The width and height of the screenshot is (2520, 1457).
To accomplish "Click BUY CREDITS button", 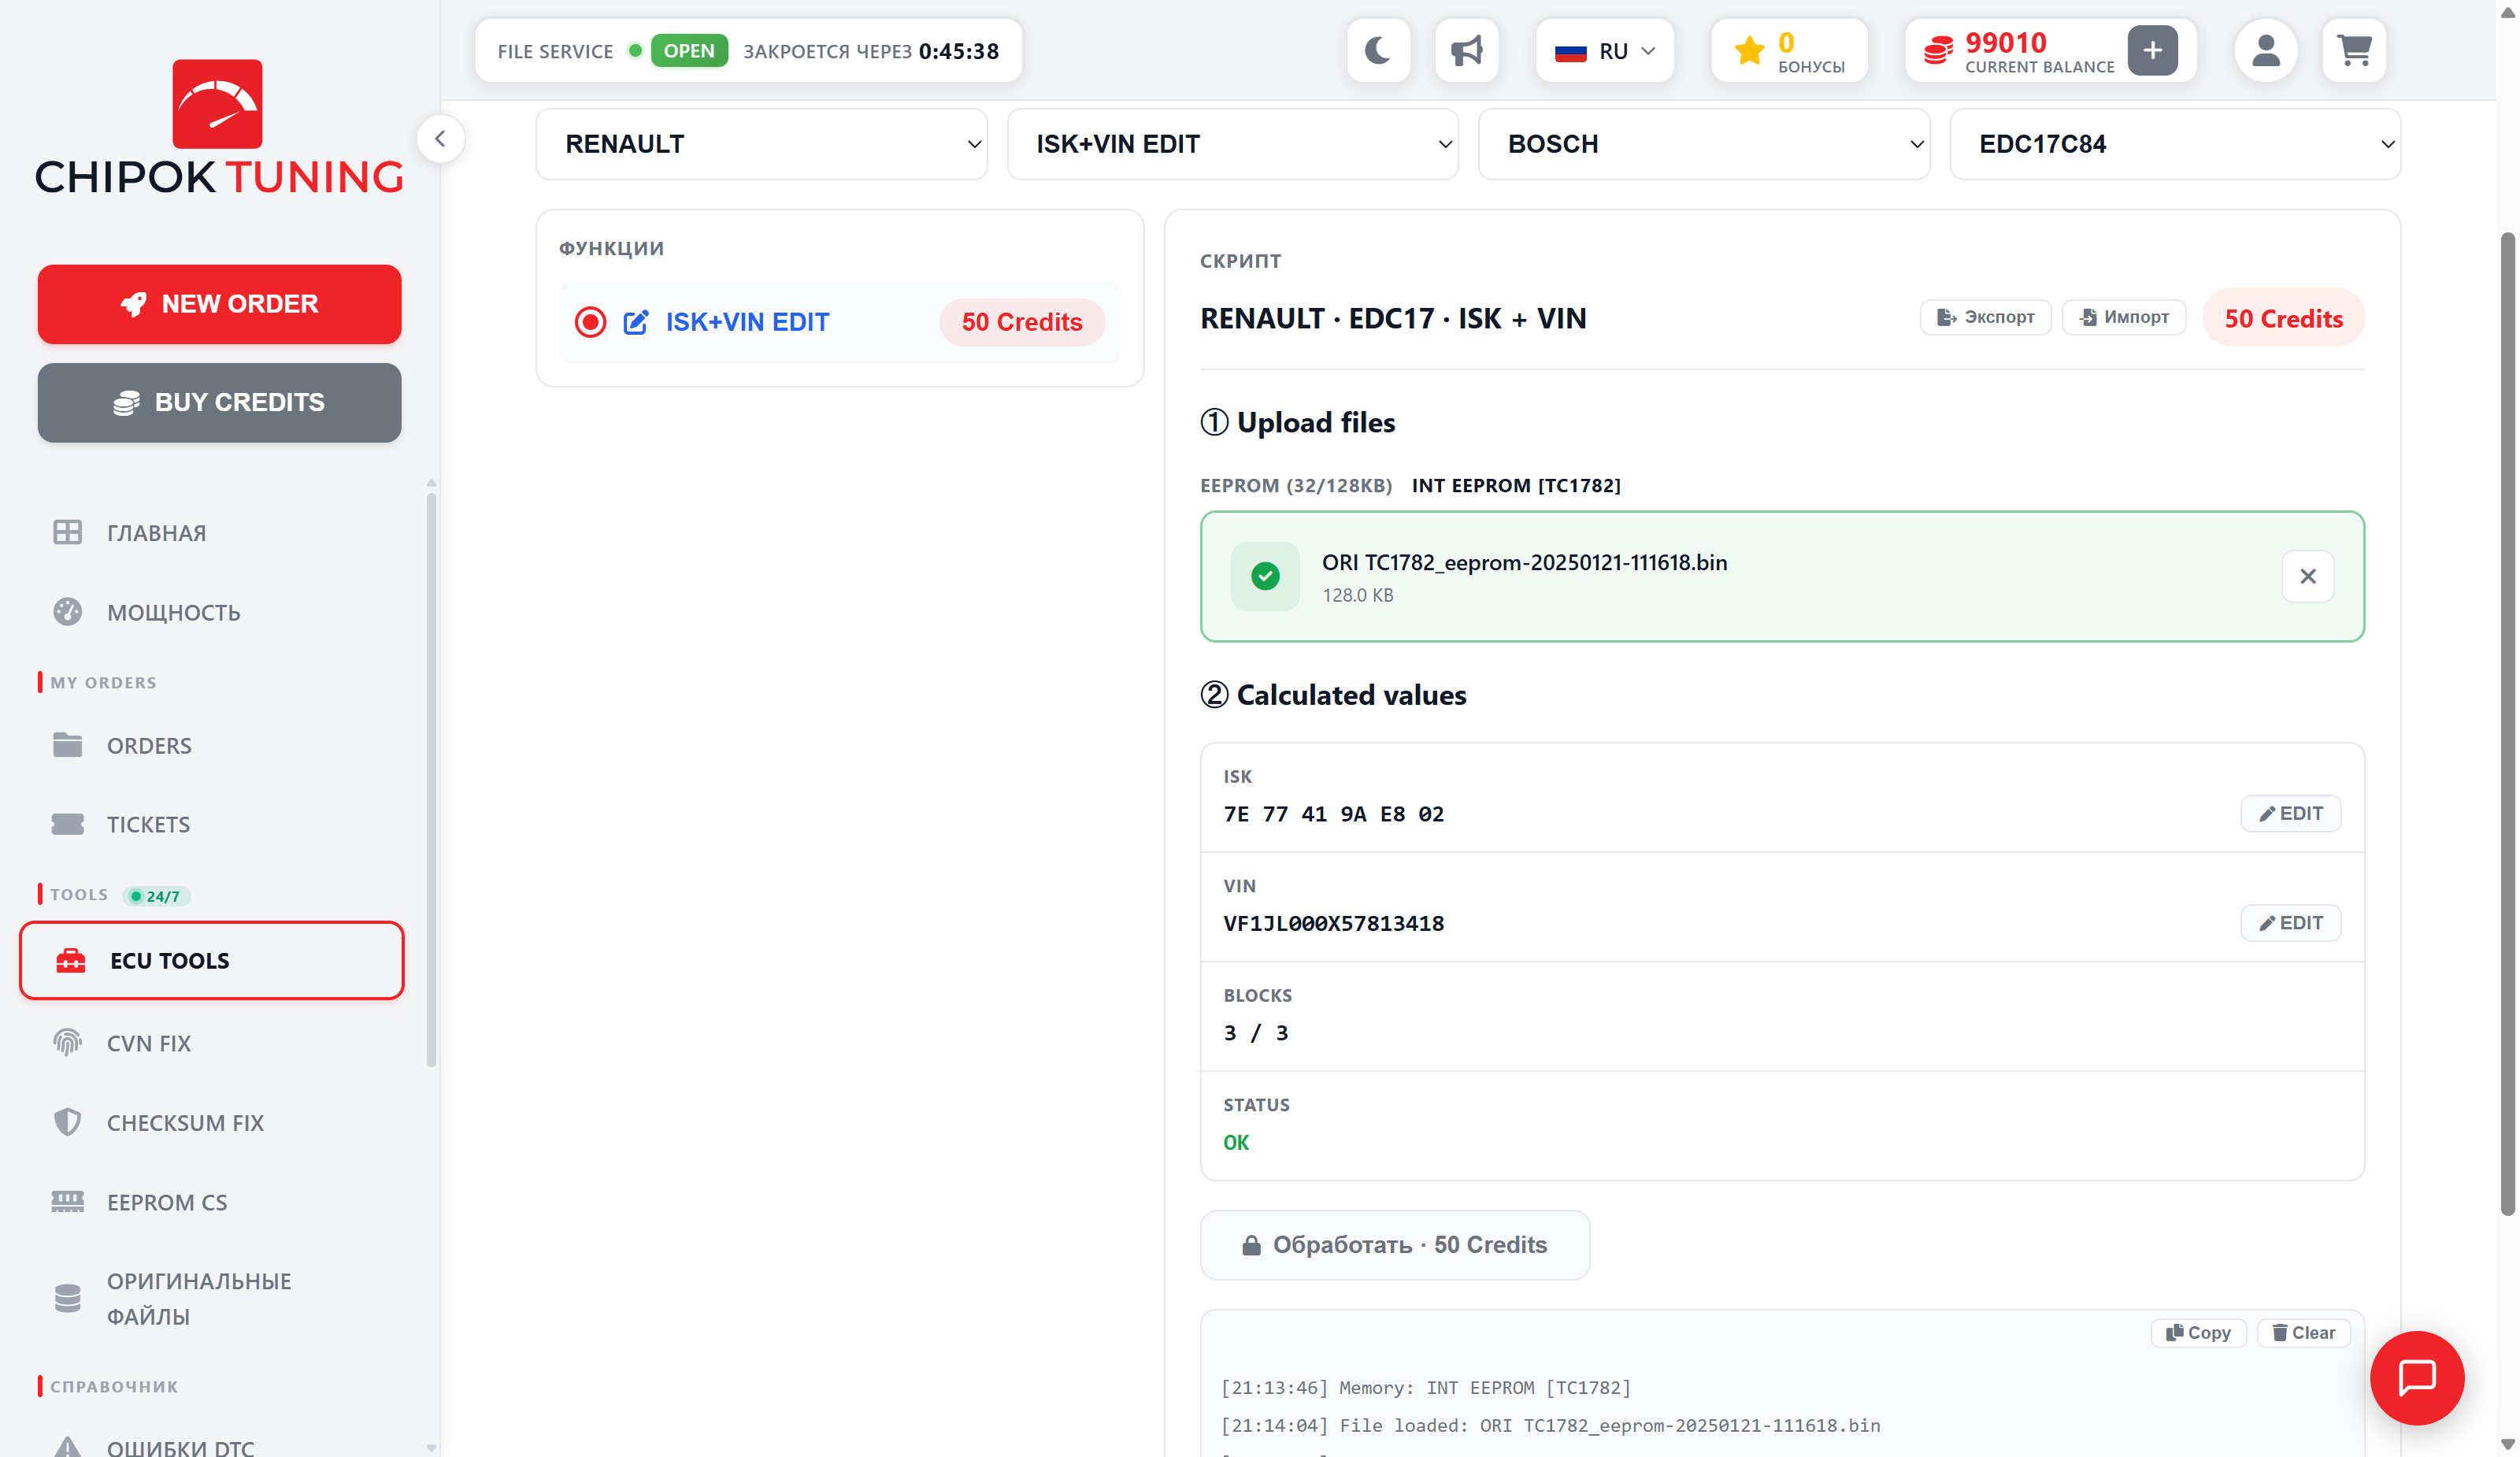I will pyautogui.click(x=219, y=402).
